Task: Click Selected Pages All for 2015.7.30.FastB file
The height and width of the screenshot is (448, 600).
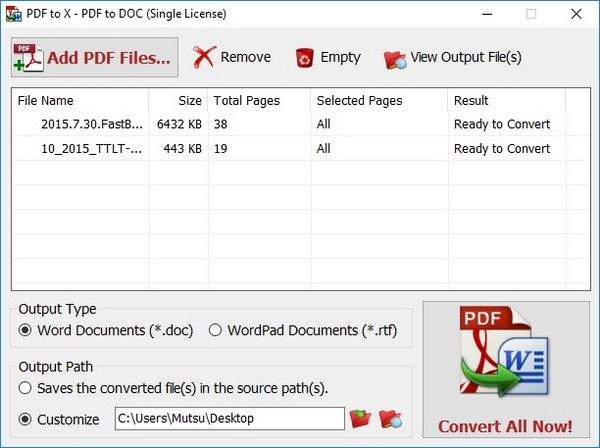Action: [x=323, y=124]
